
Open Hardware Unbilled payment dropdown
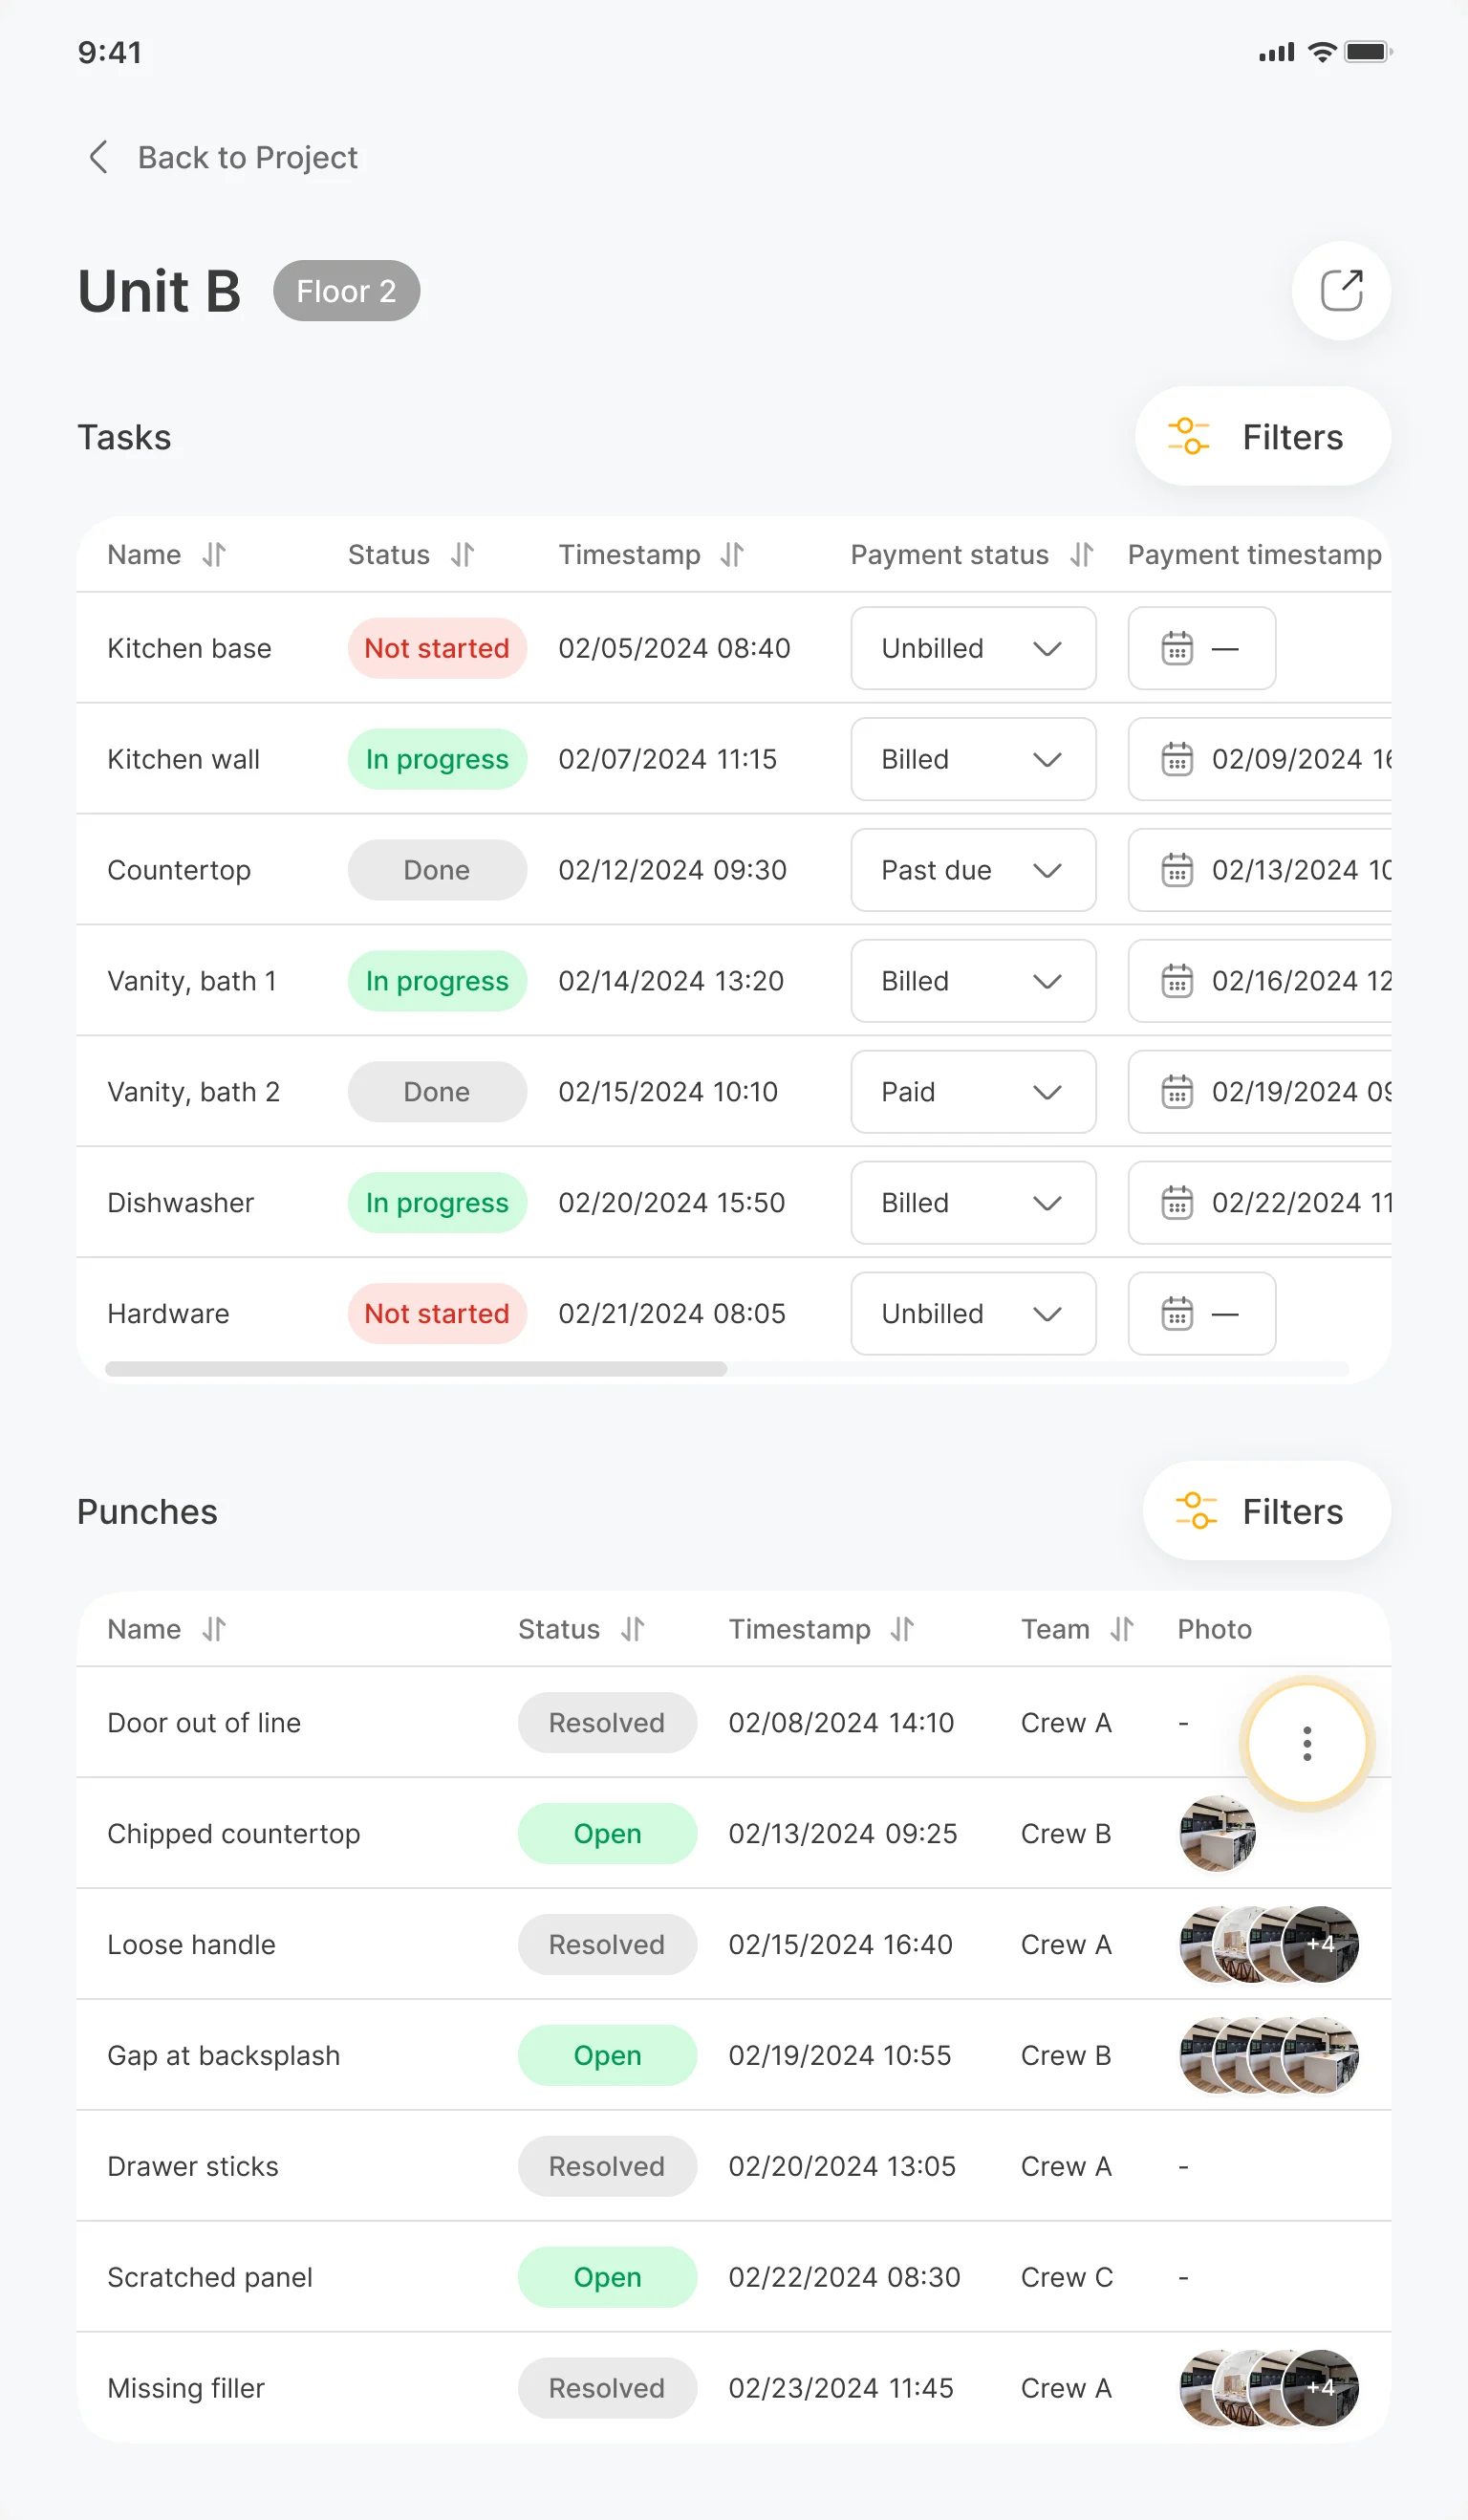(x=973, y=1313)
